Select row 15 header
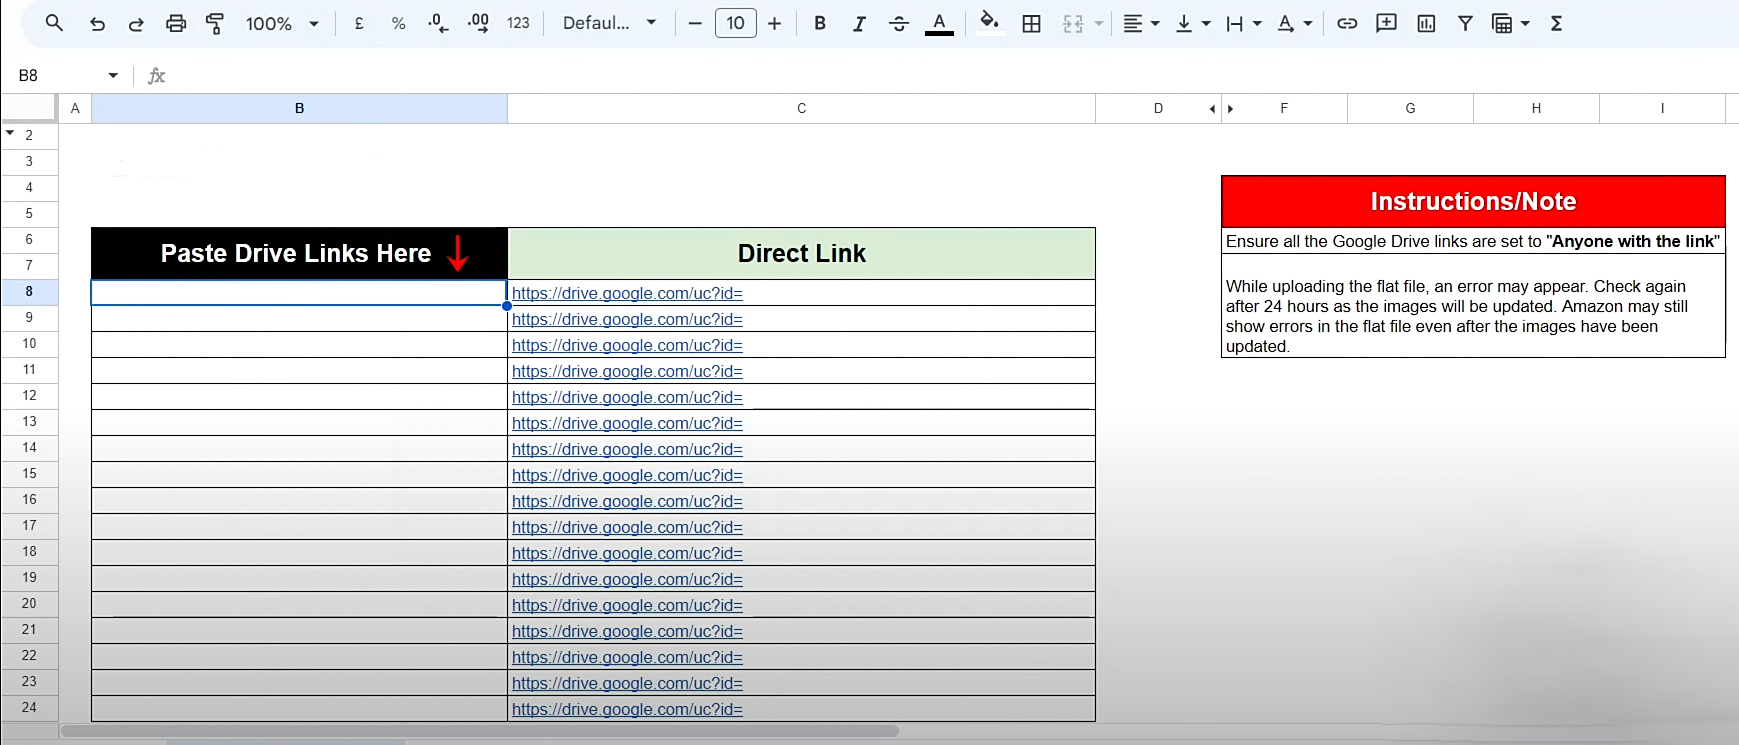 [29, 473]
